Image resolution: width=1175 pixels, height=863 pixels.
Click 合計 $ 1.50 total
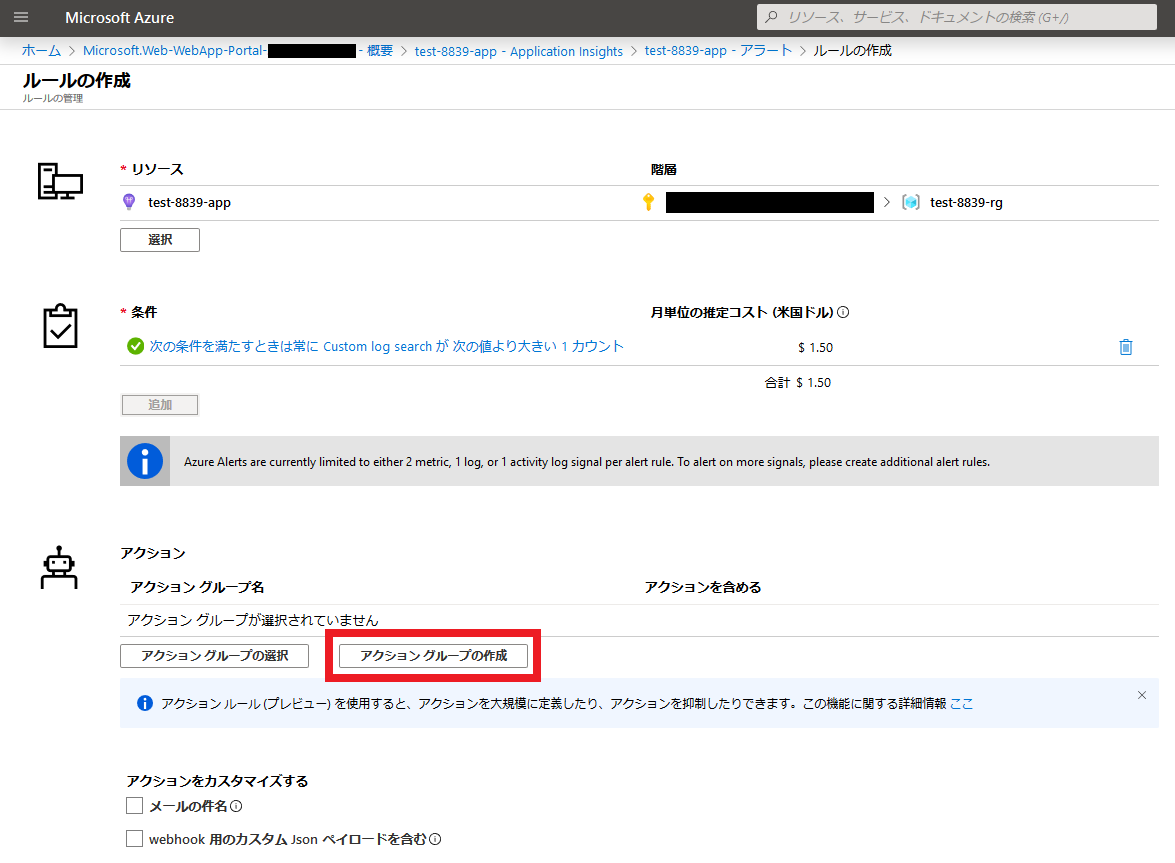tap(797, 383)
